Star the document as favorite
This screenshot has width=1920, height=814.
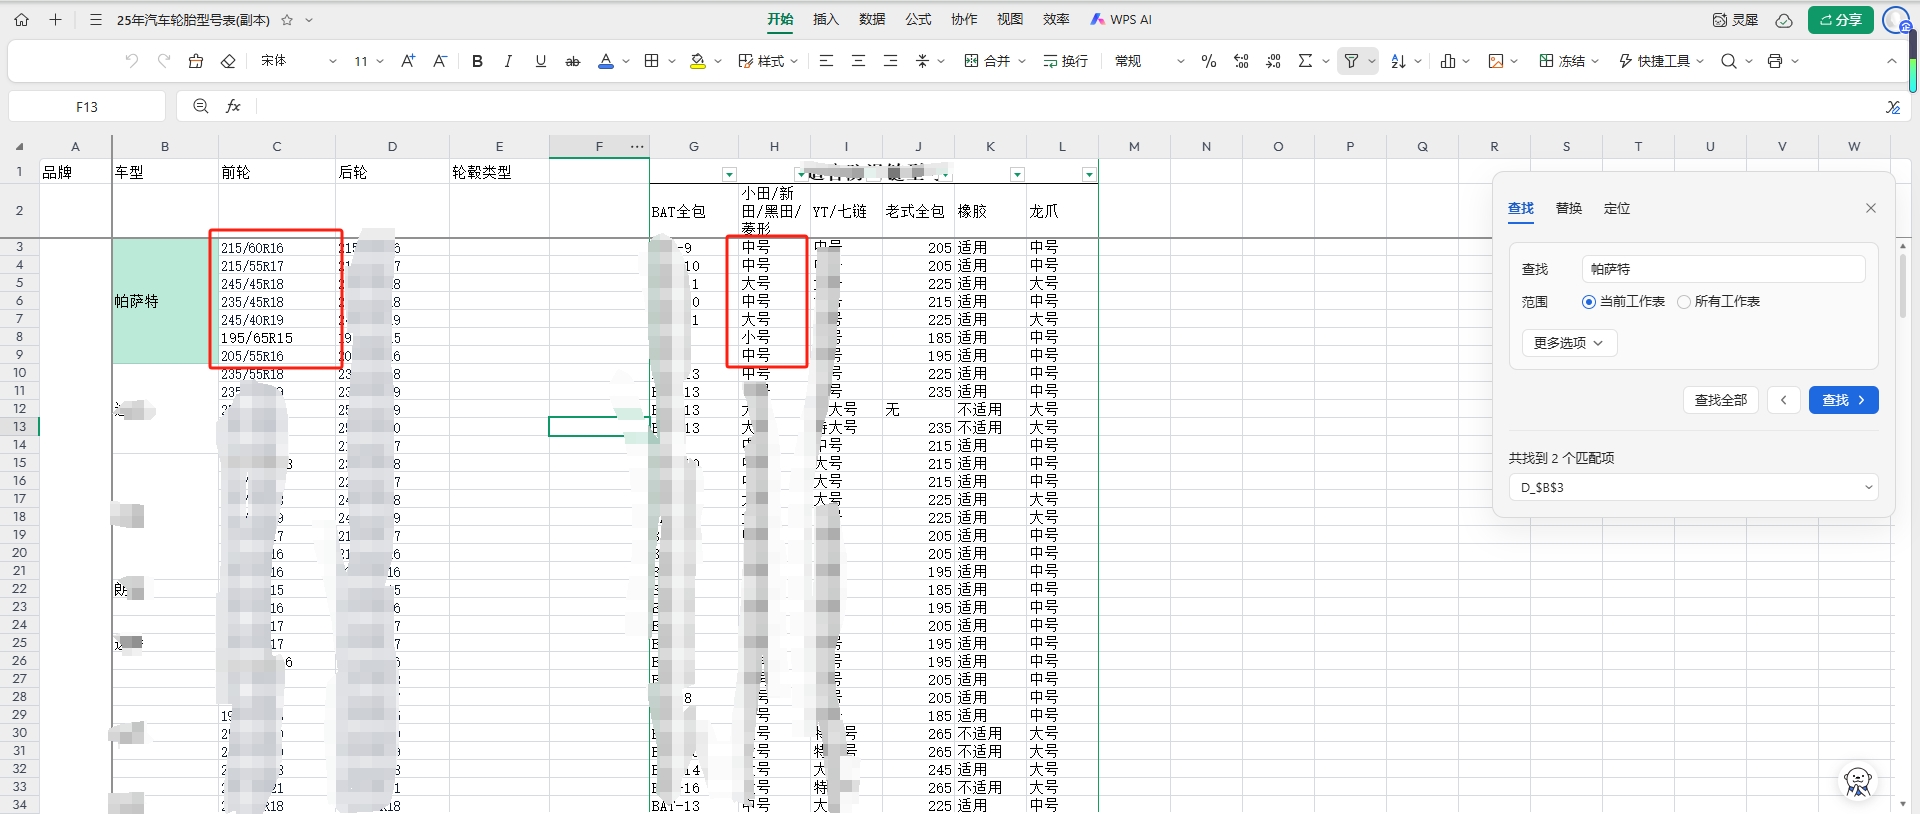287,20
